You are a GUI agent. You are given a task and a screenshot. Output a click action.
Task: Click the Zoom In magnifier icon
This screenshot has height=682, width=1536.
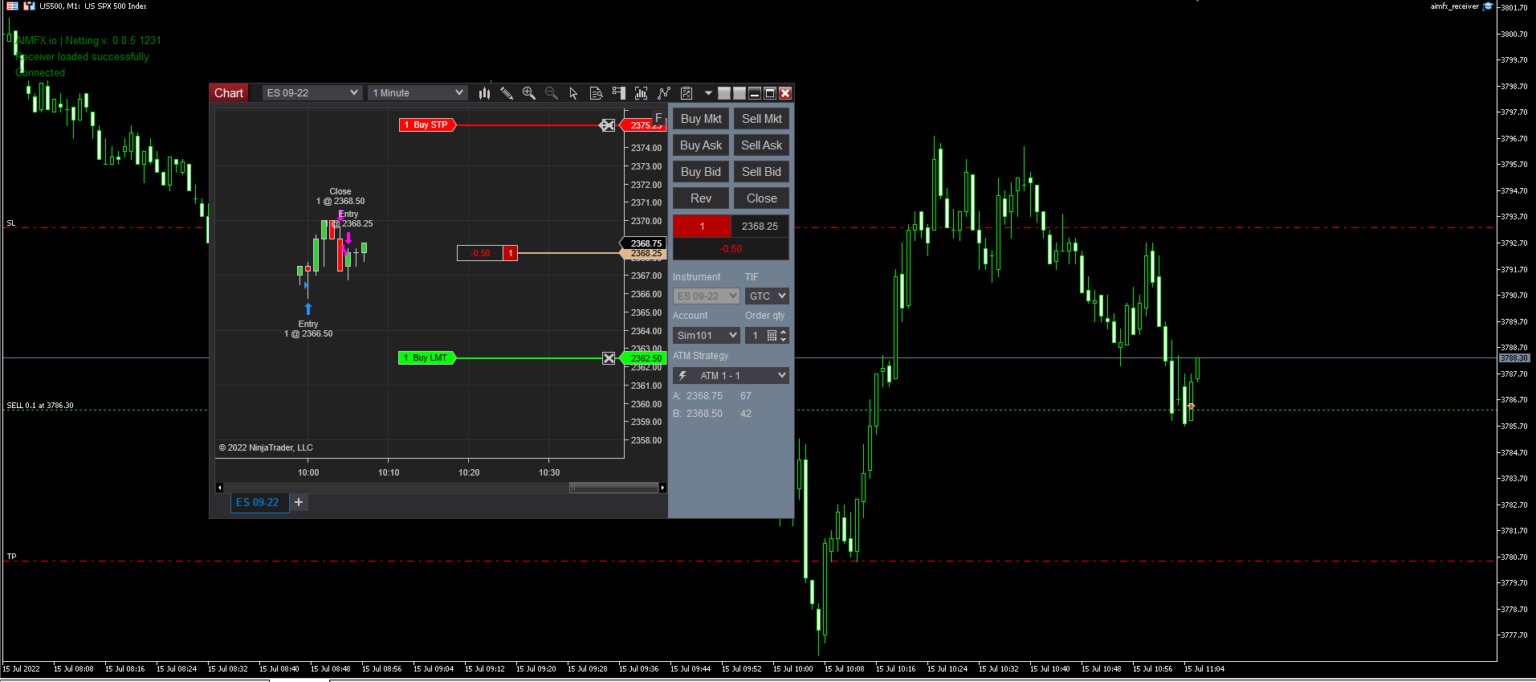point(528,93)
